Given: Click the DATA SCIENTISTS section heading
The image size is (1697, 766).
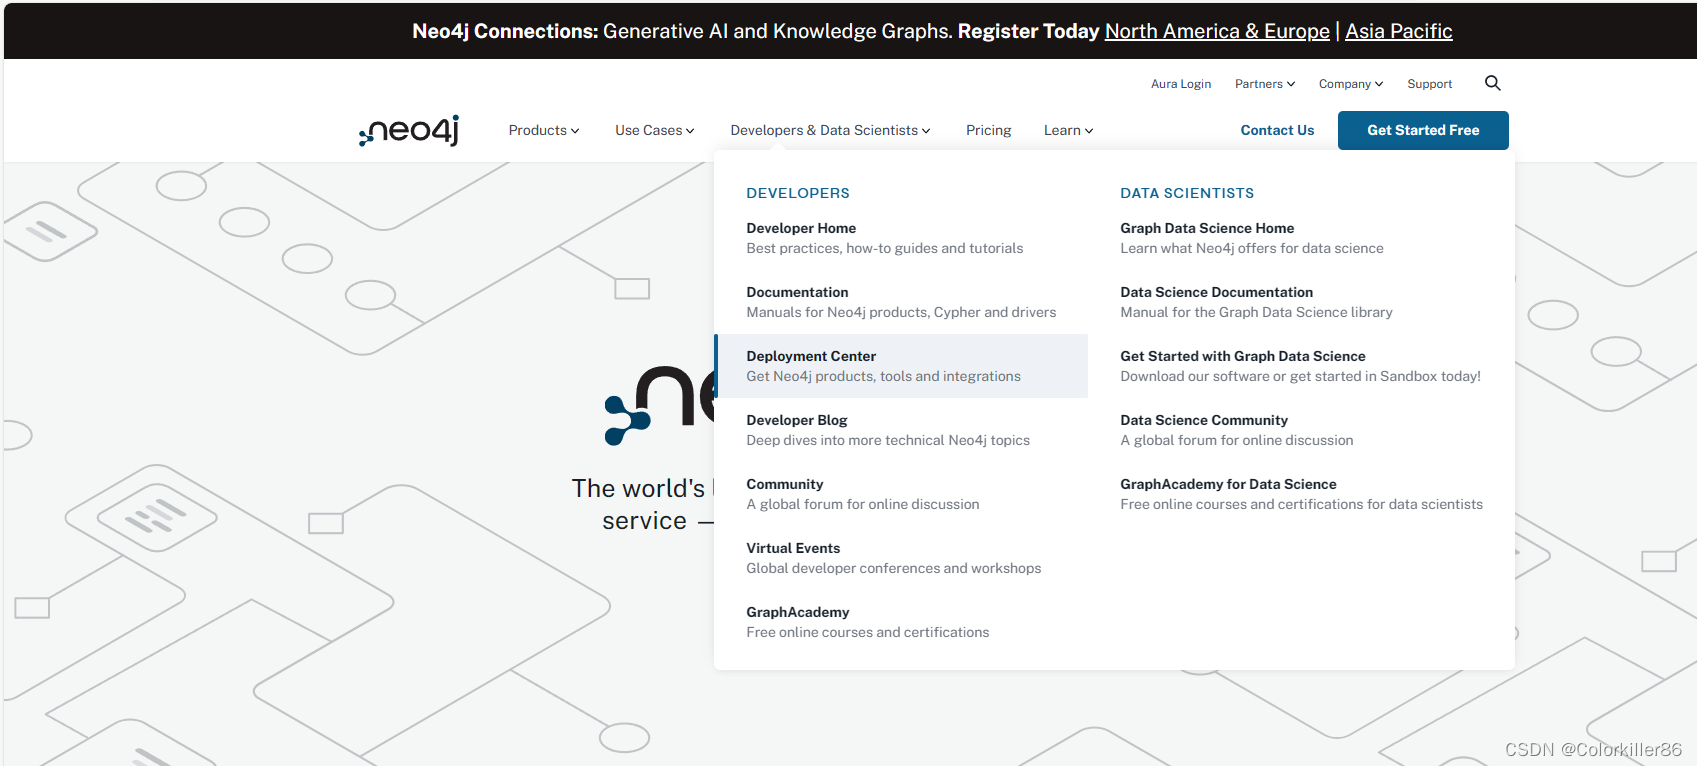Looking at the screenshot, I should tap(1187, 193).
